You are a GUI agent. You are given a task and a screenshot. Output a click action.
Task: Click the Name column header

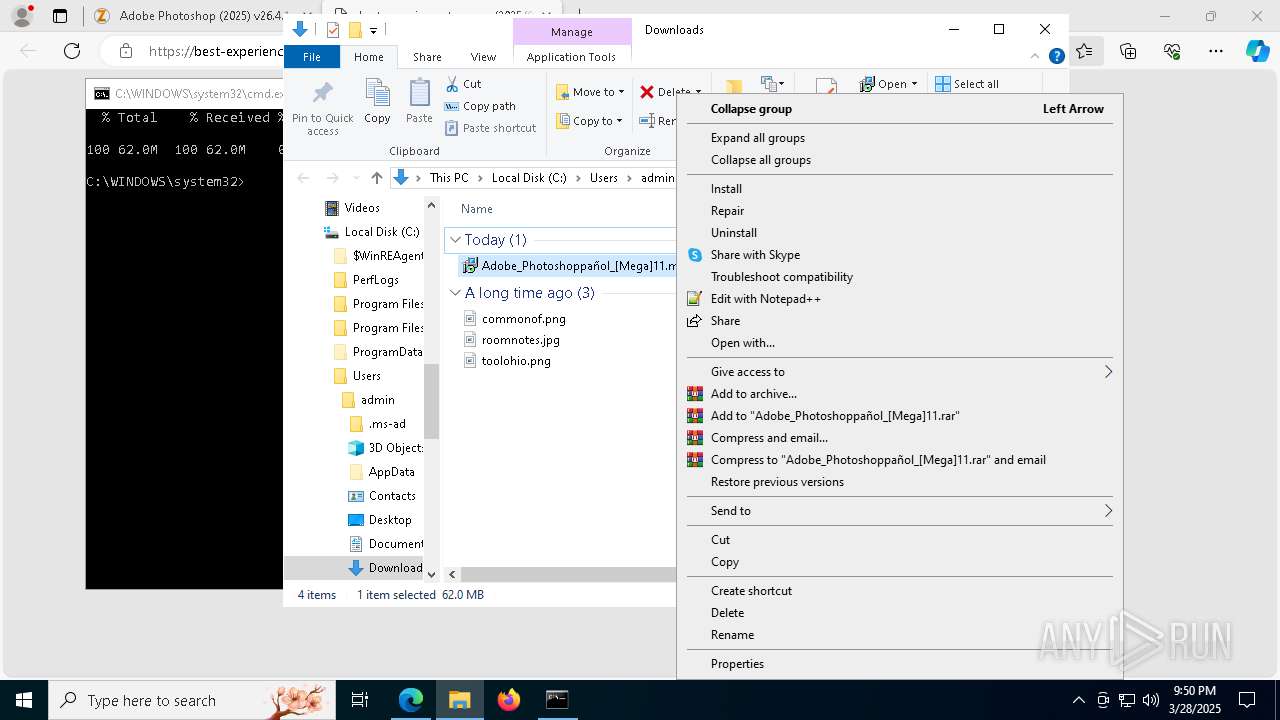pyautogui.click(x=477, y=209)
